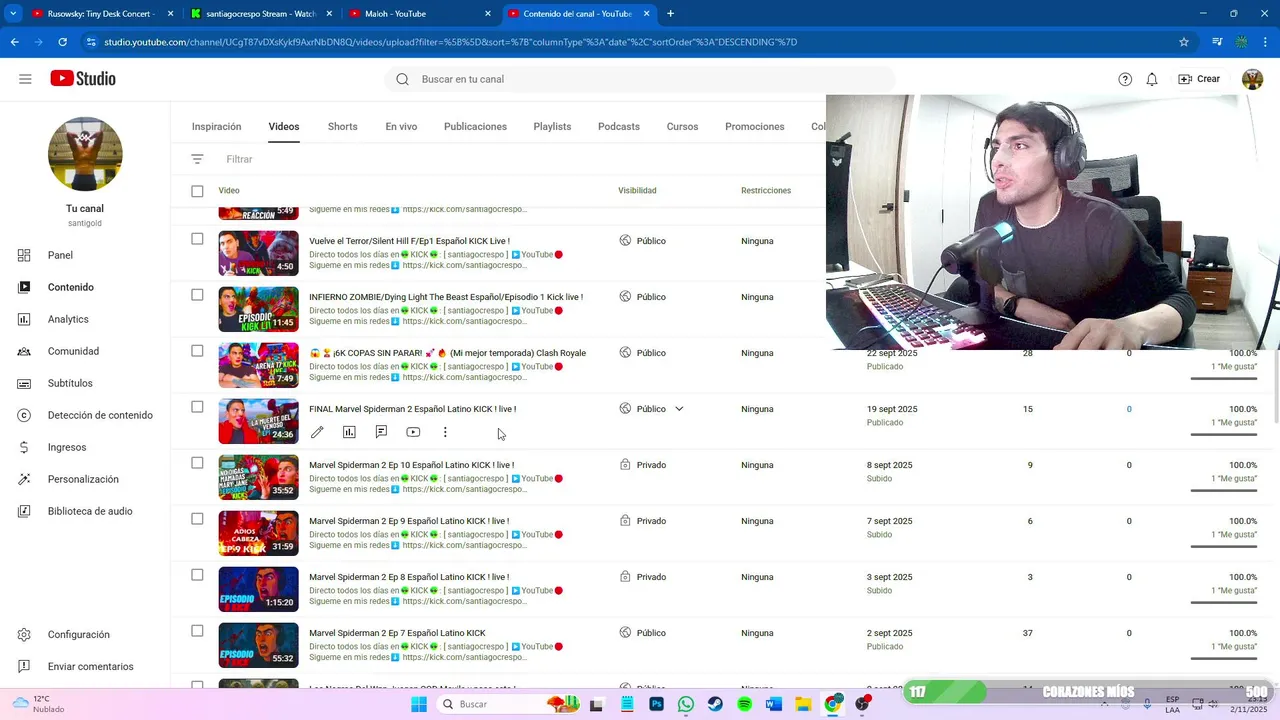Open 'Marvel Spiderman 2 Ep 9' title
The height and width of the screenshot is (720, 1280).
click(409, 521)
